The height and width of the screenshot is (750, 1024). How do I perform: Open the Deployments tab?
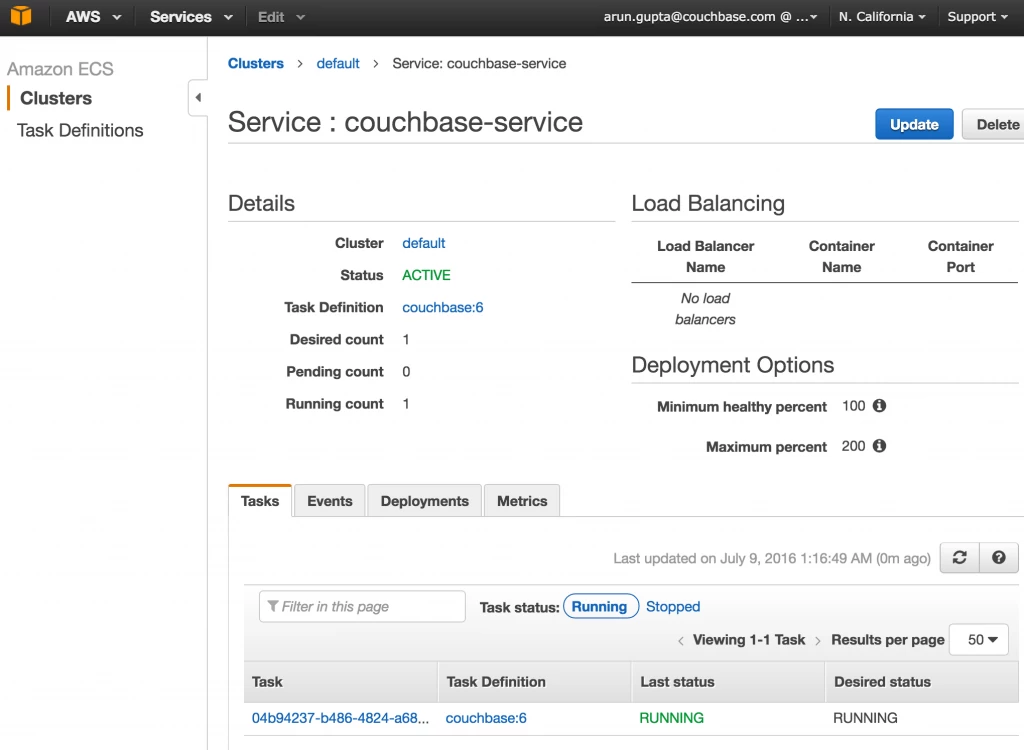coord(424,501)
